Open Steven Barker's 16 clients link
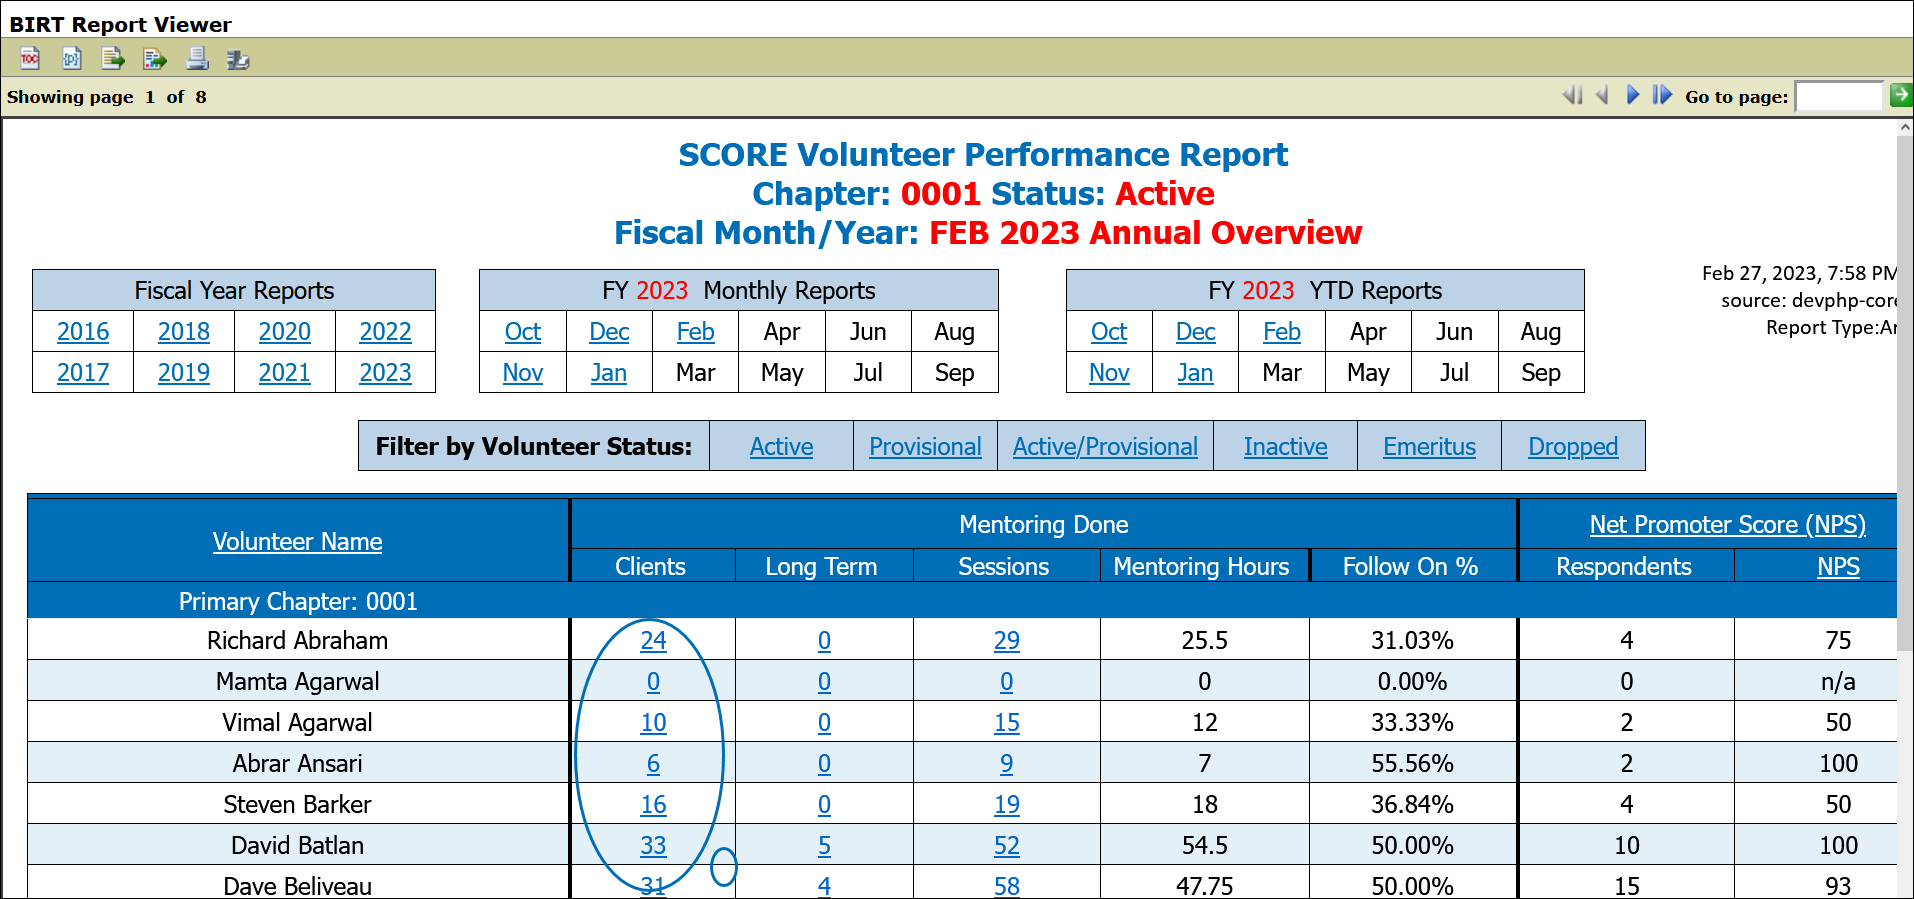This screenshot has height=899, width=1914. coord(653,804)
